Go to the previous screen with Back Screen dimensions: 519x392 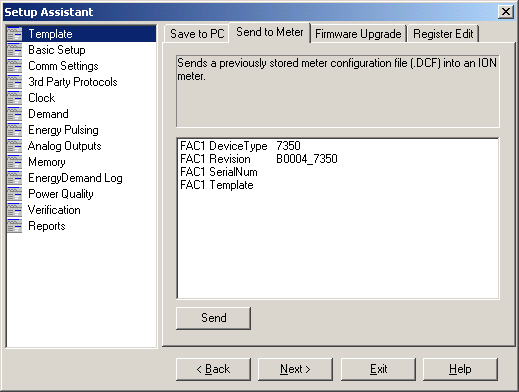(213, 369)
